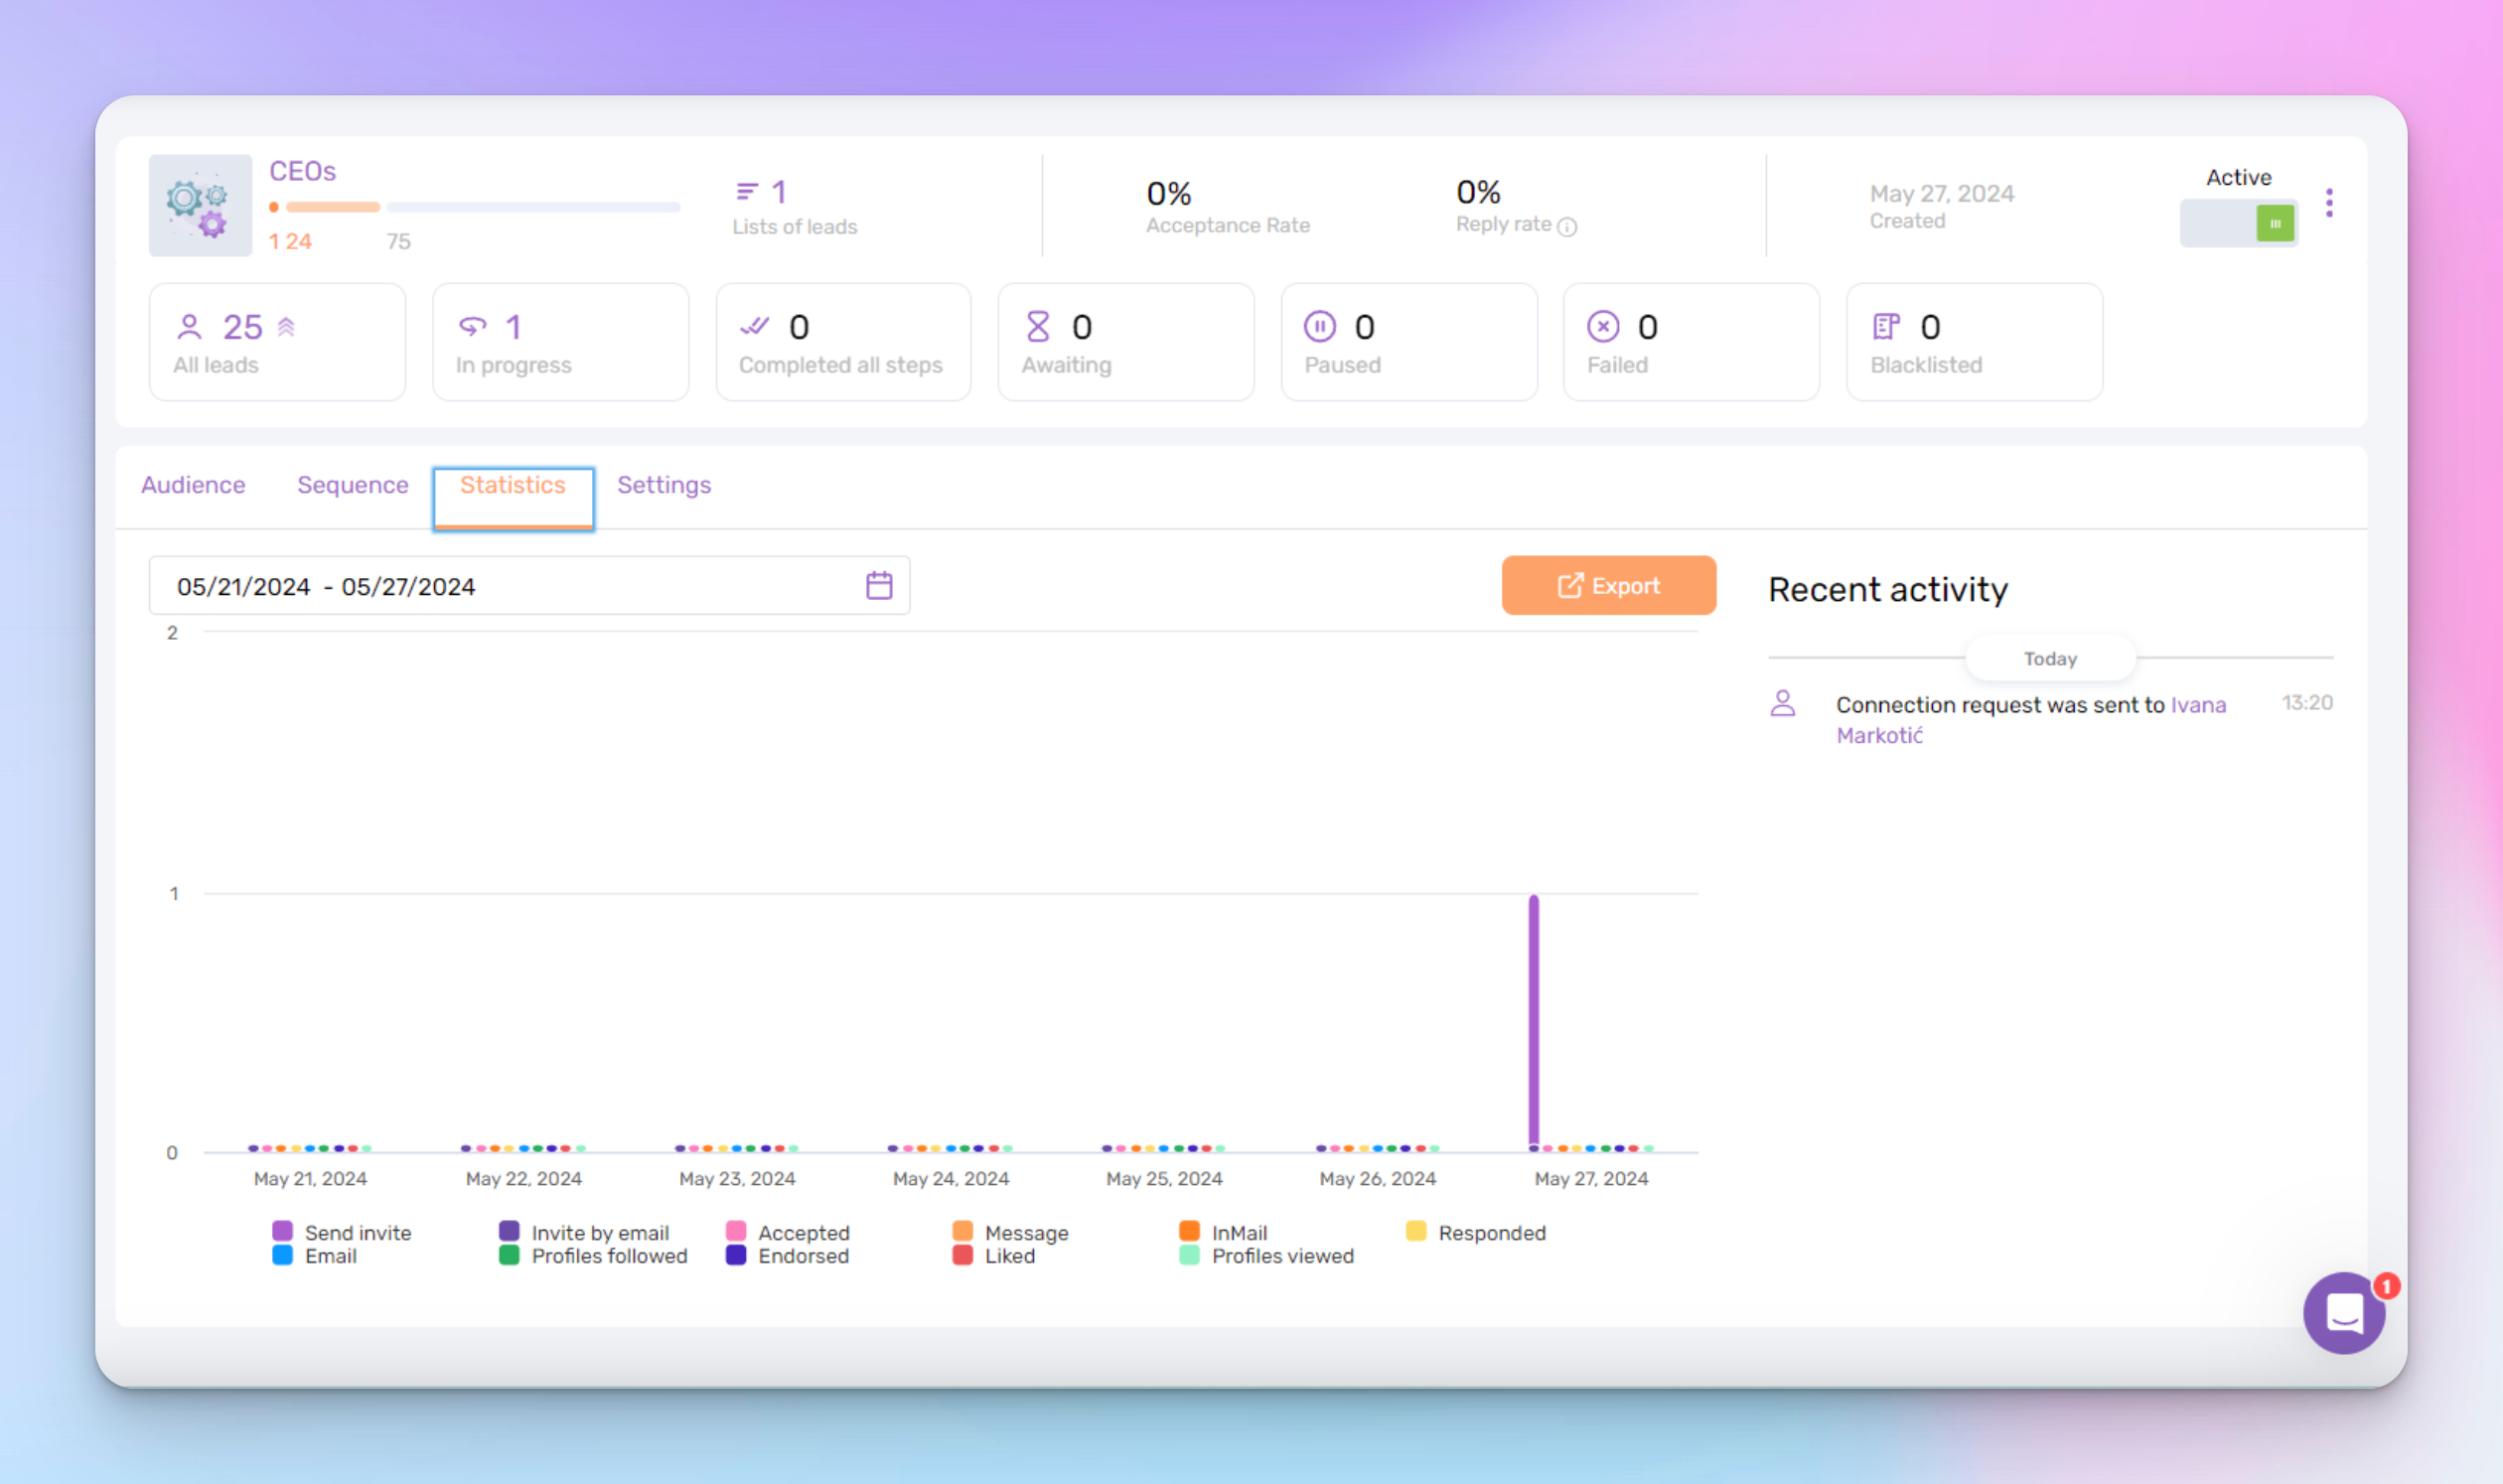Screen dimensions: 2503x1484
Task: Click the All leads person icon
Action: click(189, 327)
